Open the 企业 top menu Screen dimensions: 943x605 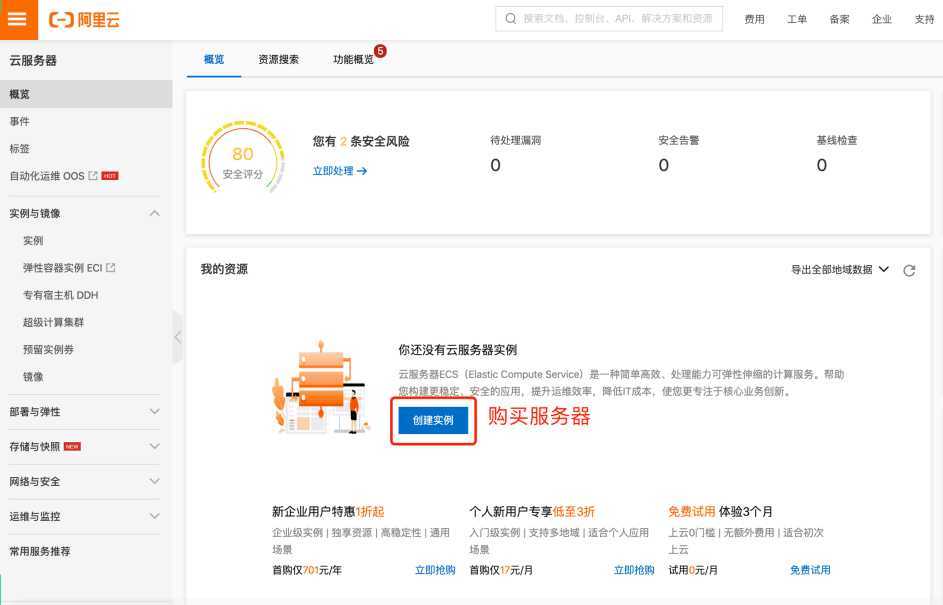pyautogui.click(x=882, y=19)
